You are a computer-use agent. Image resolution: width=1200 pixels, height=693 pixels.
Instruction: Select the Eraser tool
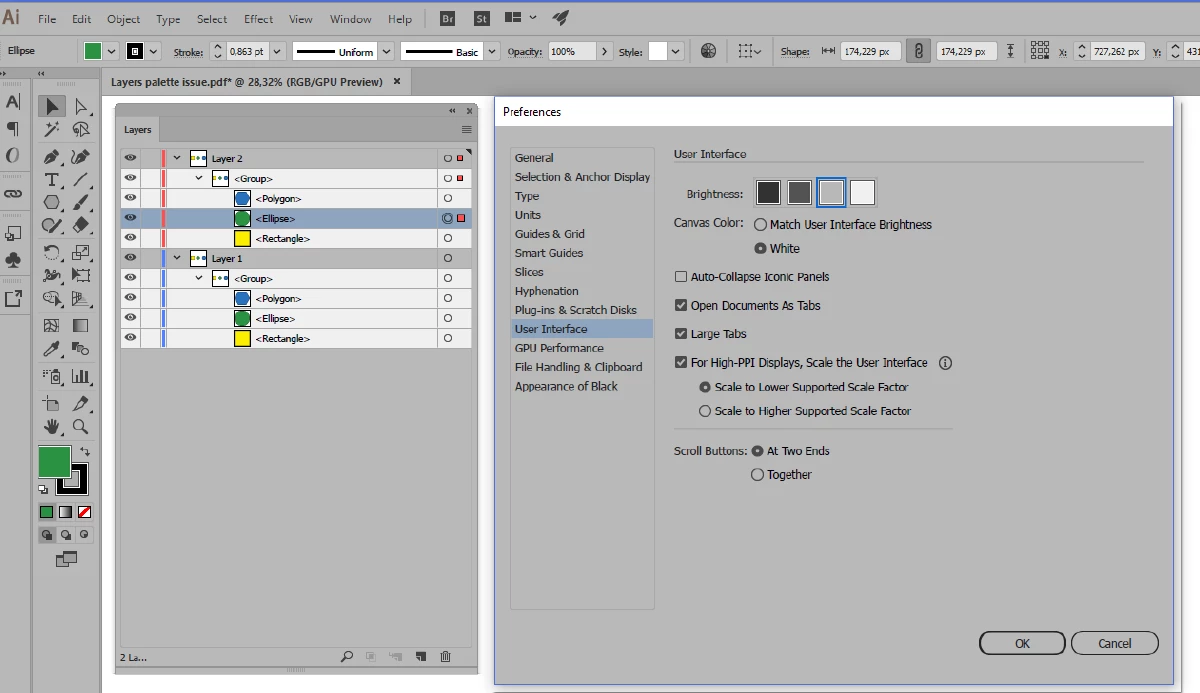pyautogui.click(x=81, y=226)
